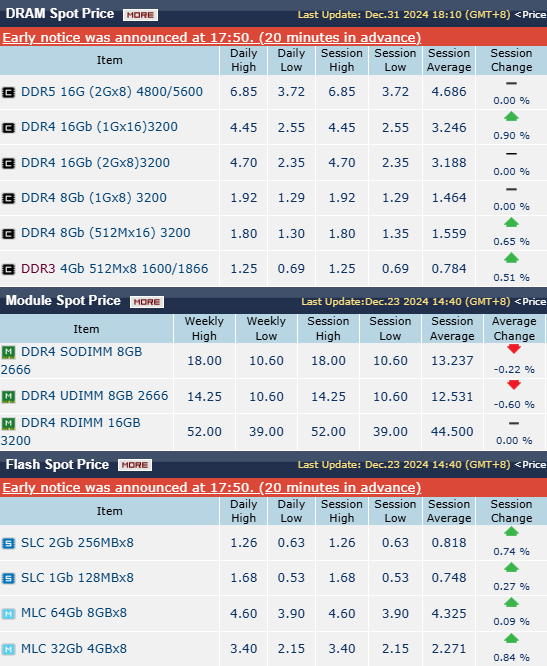Click DDR3 4Gb session average 0.784

pyautogui.click(x=449, y=269)
